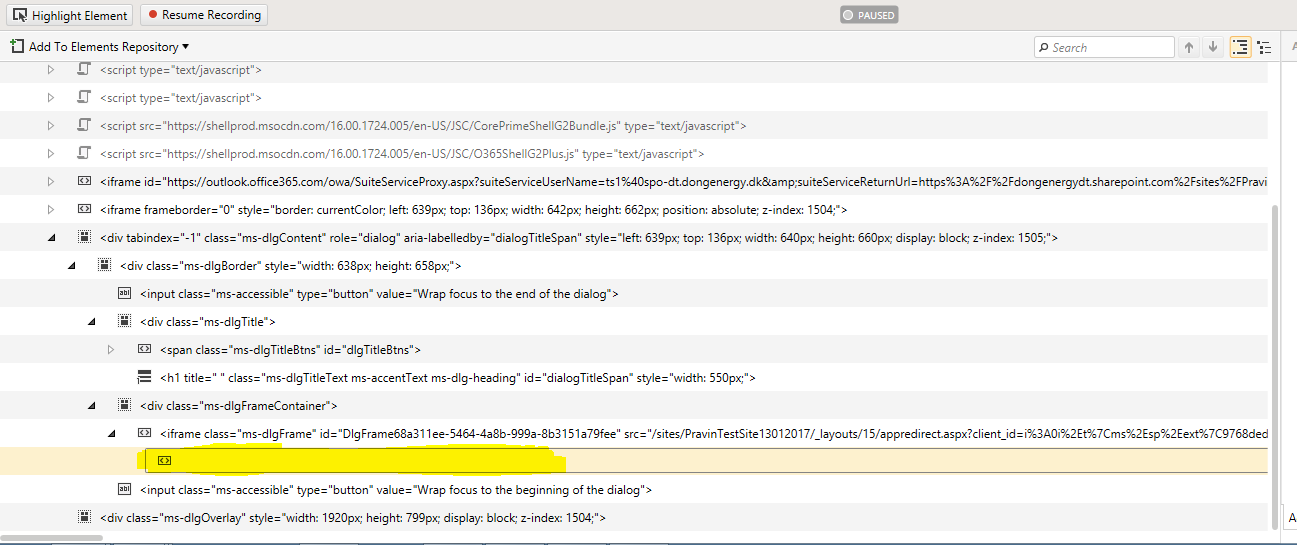
Task: Switch to the flat list view icon
Action: [x=1264, y=47]
